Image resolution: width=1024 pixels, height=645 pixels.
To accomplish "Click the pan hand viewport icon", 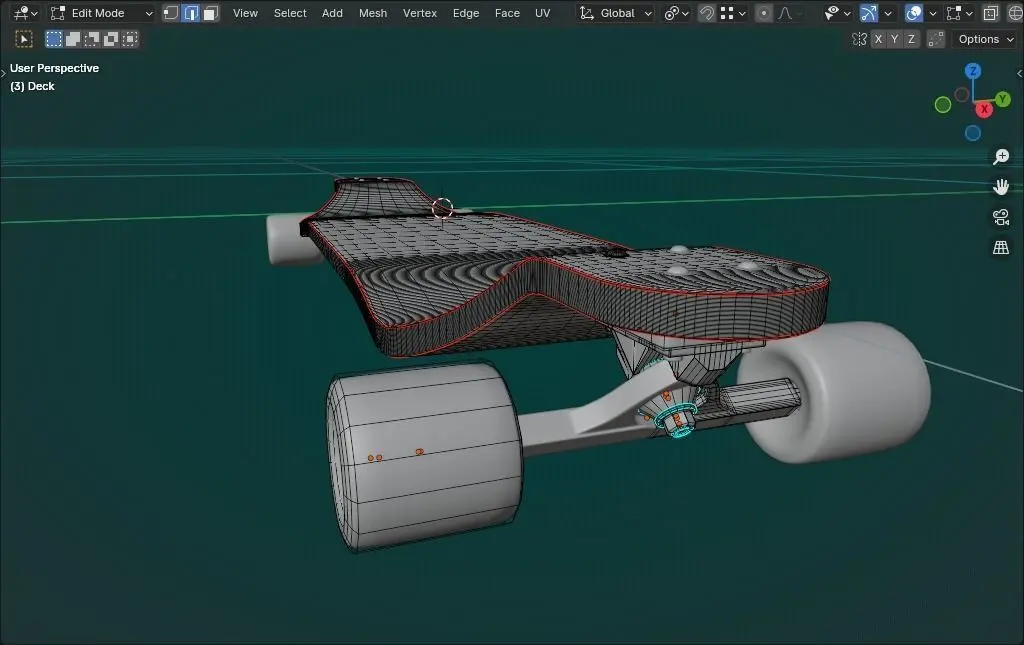I will coord(1000,187).
